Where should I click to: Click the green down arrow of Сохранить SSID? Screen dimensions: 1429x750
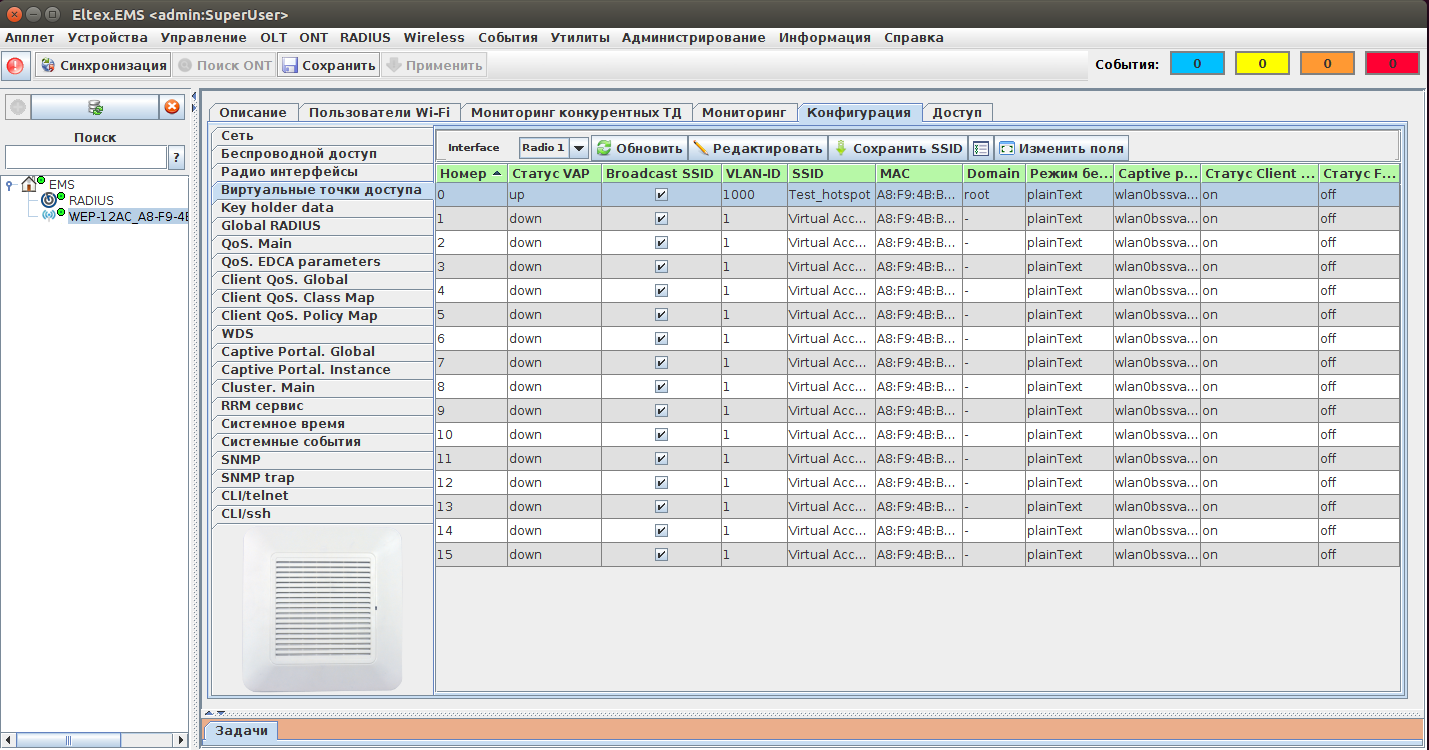point(841,148)
